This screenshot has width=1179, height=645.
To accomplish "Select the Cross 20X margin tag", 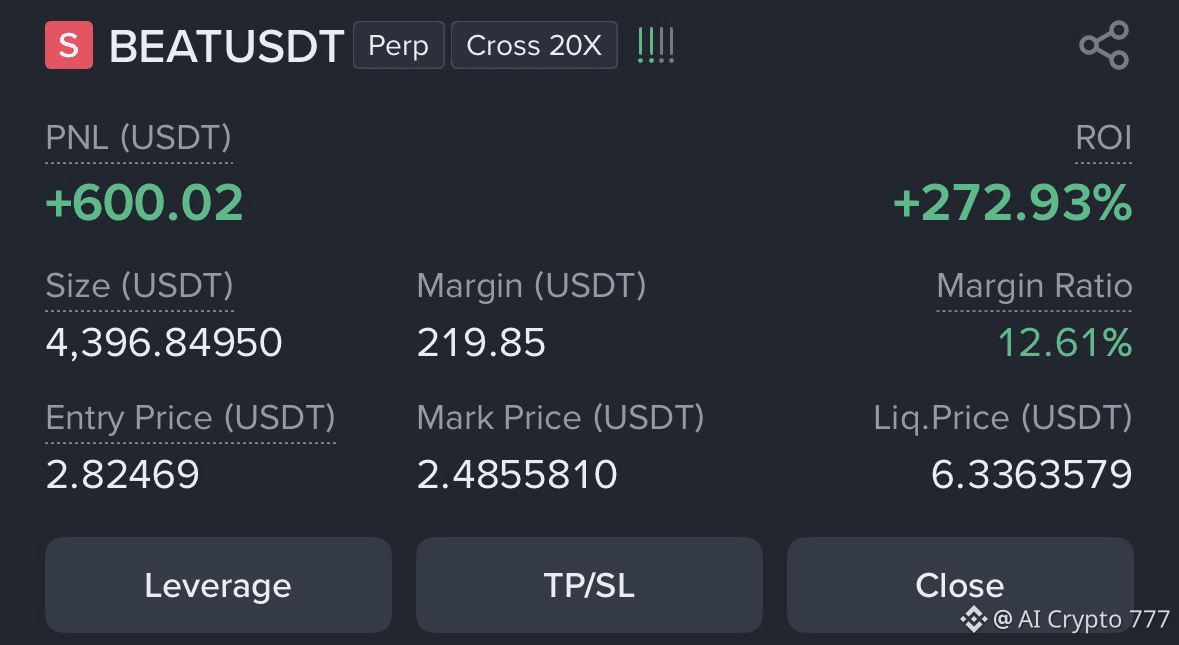I will point(534,45).
